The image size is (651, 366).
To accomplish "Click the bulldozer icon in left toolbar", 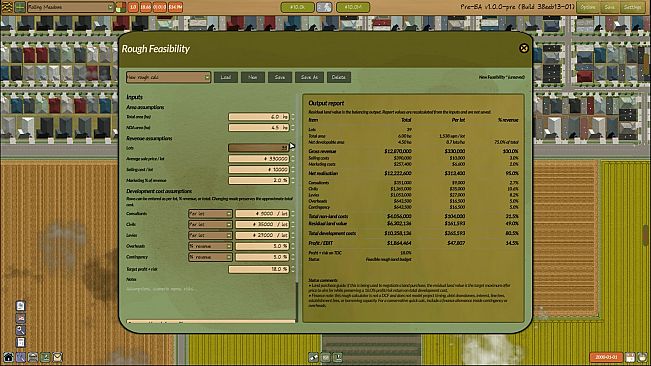I will pyautogui.click(x=20, y=318).
